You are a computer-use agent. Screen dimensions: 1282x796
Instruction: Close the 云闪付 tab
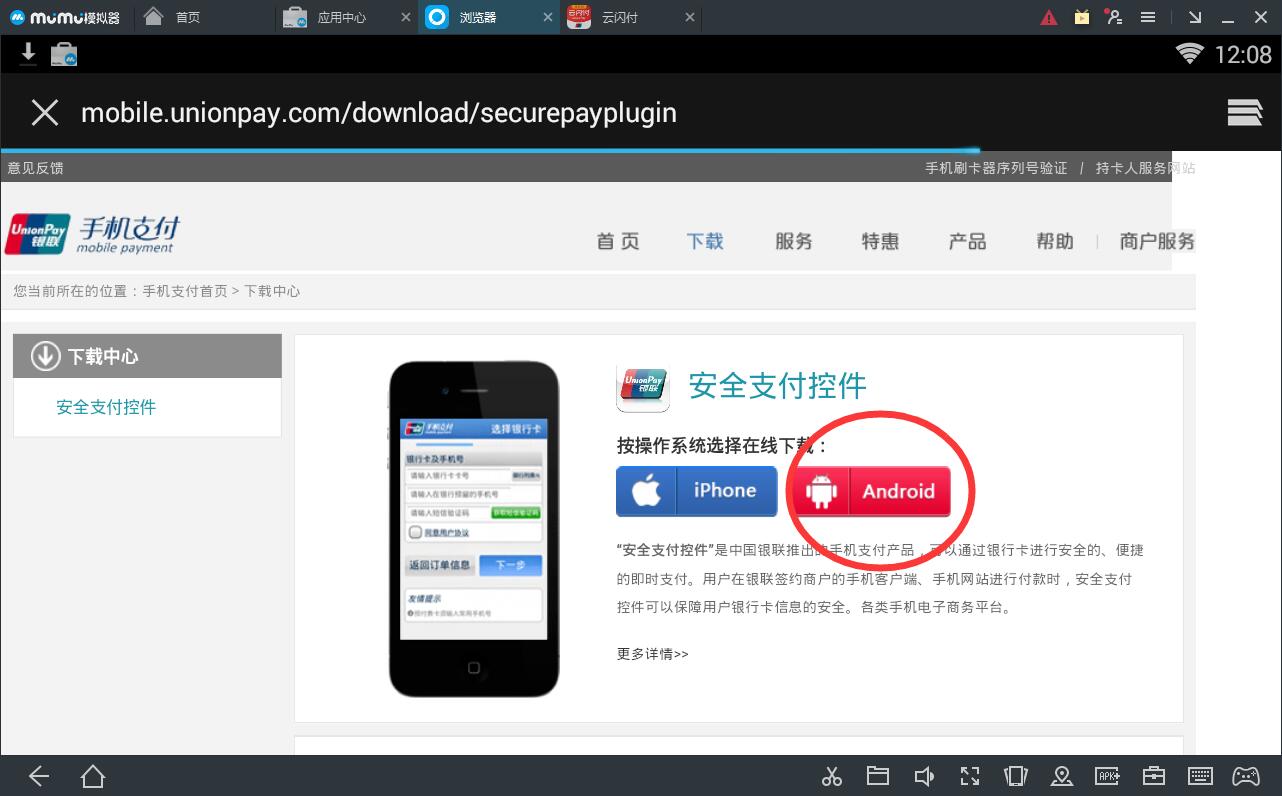pos(690,17)
